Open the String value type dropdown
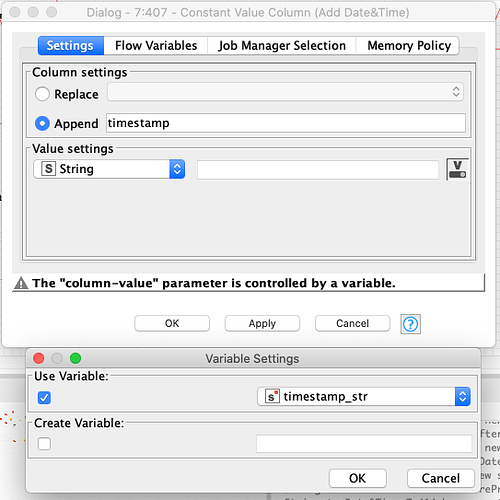This screenshot has width=500, height=500. point(109,169)
